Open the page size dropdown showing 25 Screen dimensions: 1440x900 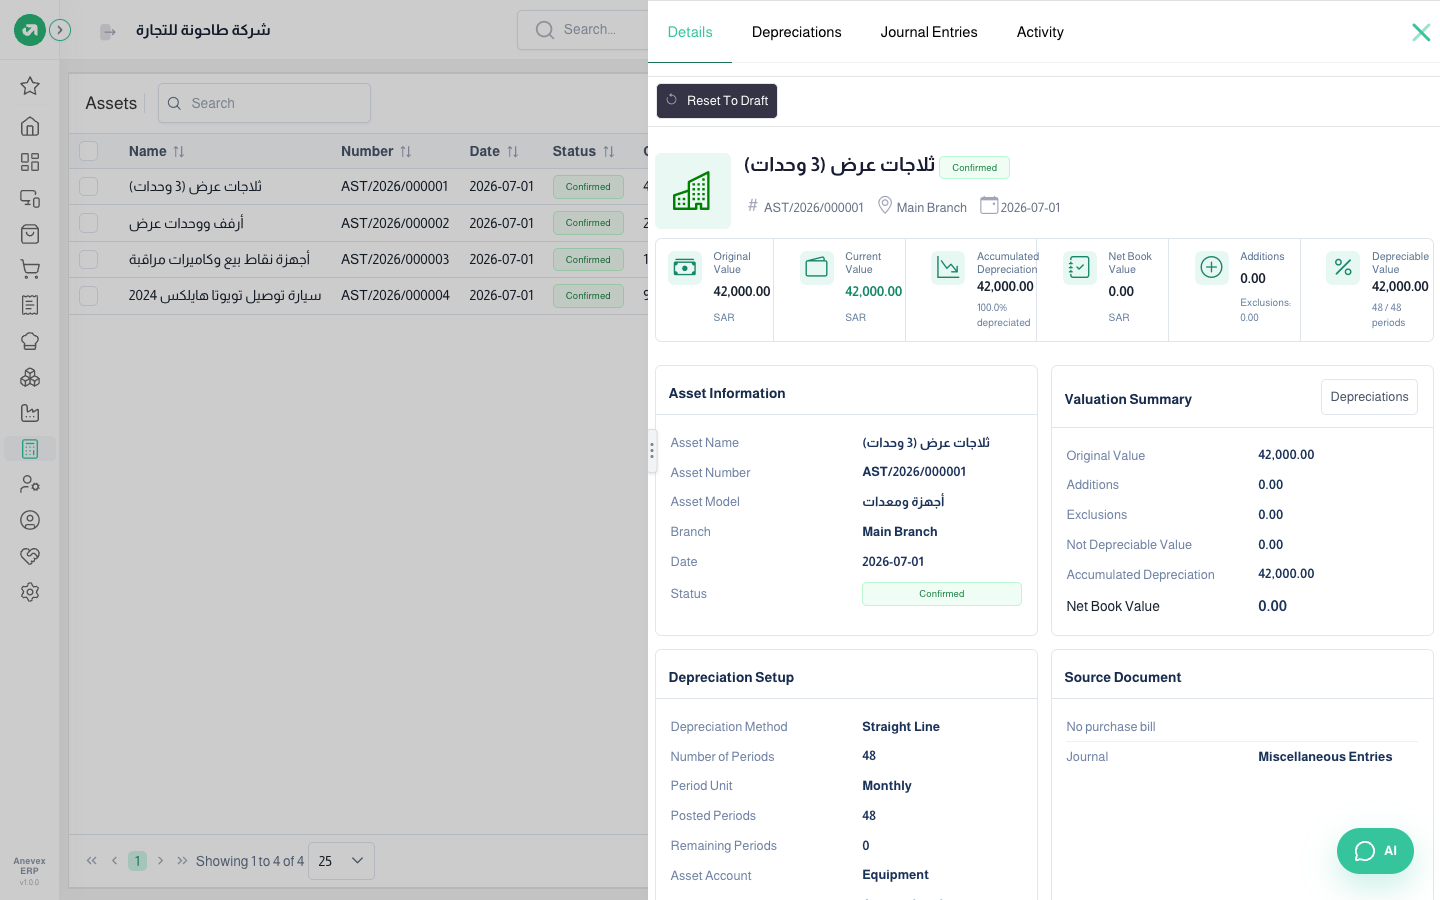(341, 861)
